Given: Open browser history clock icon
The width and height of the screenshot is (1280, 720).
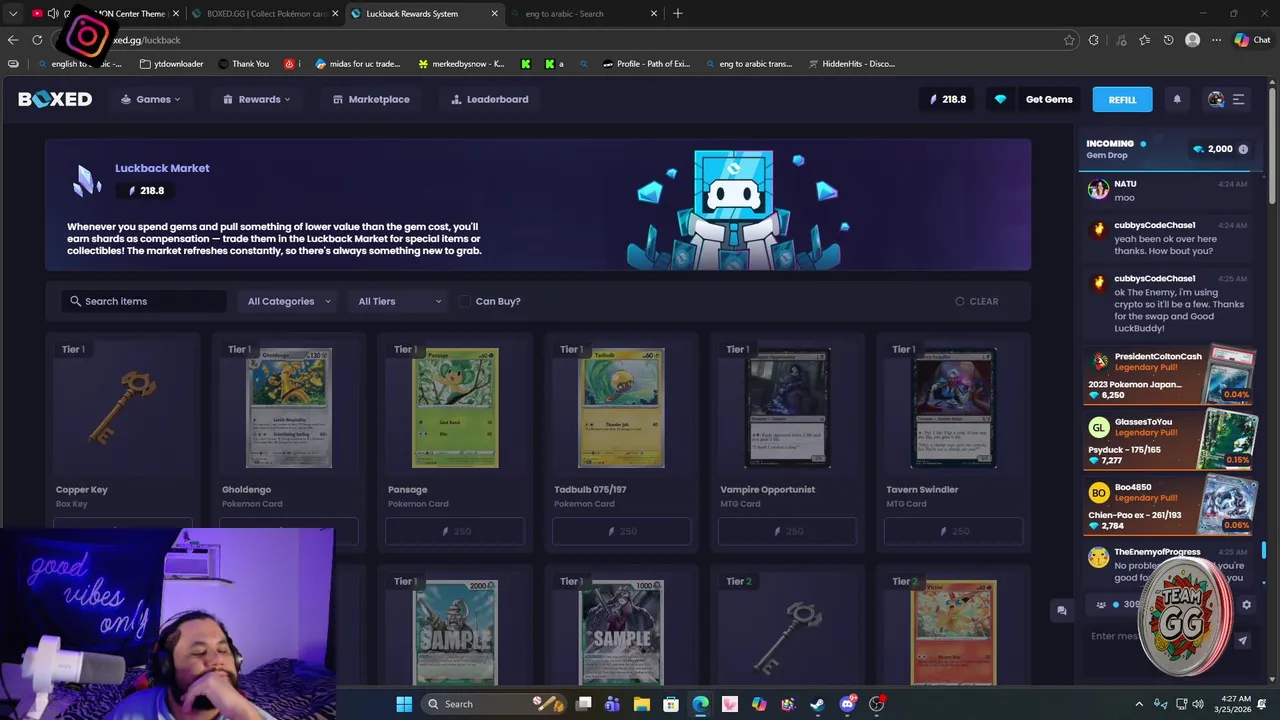Looking at the screenshot, I should [x=1168, y=40].
